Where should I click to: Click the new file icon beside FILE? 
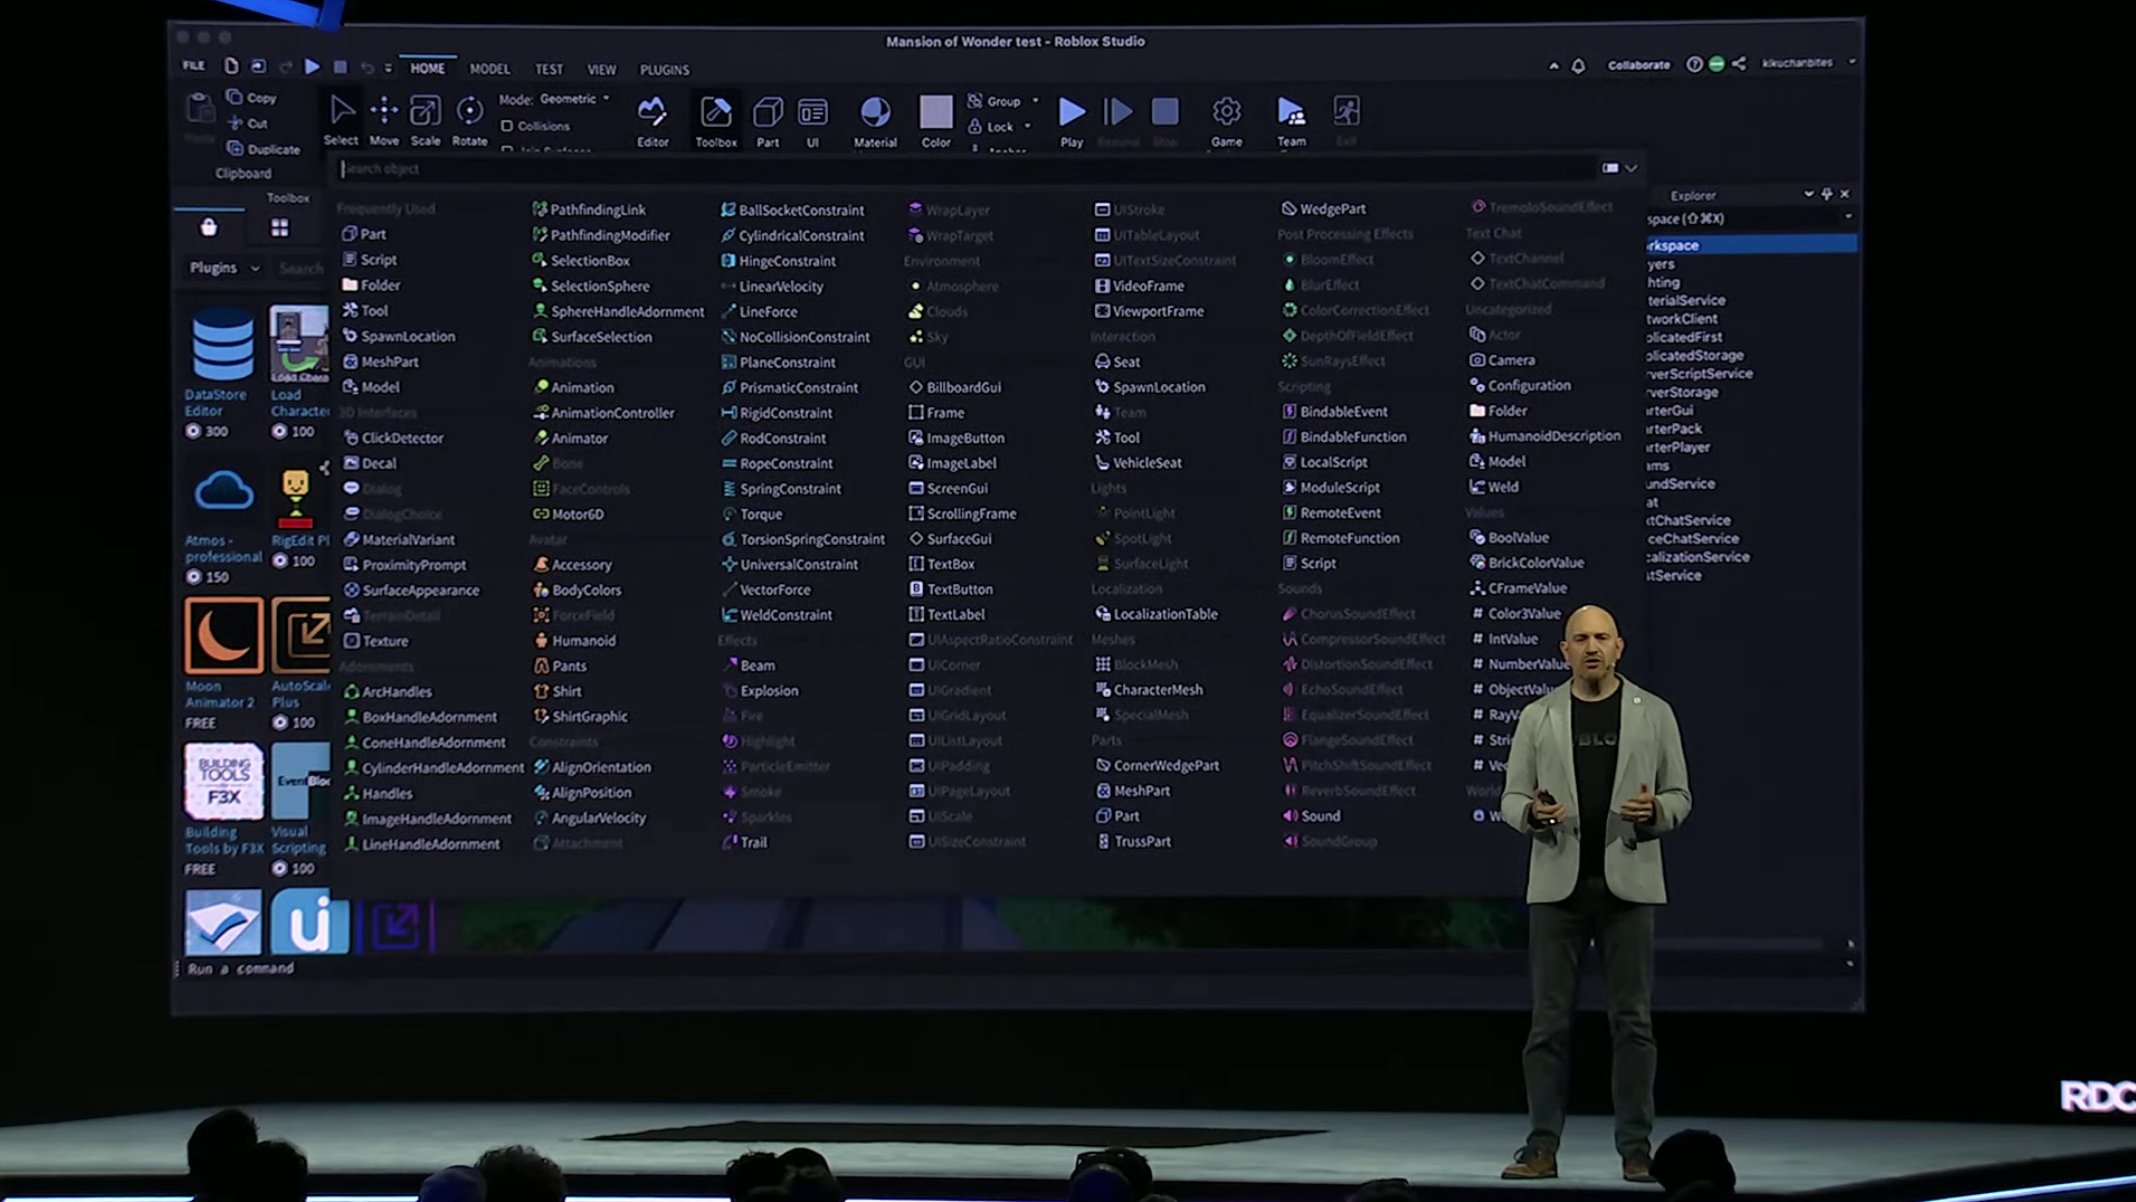[x=231, y=66]
